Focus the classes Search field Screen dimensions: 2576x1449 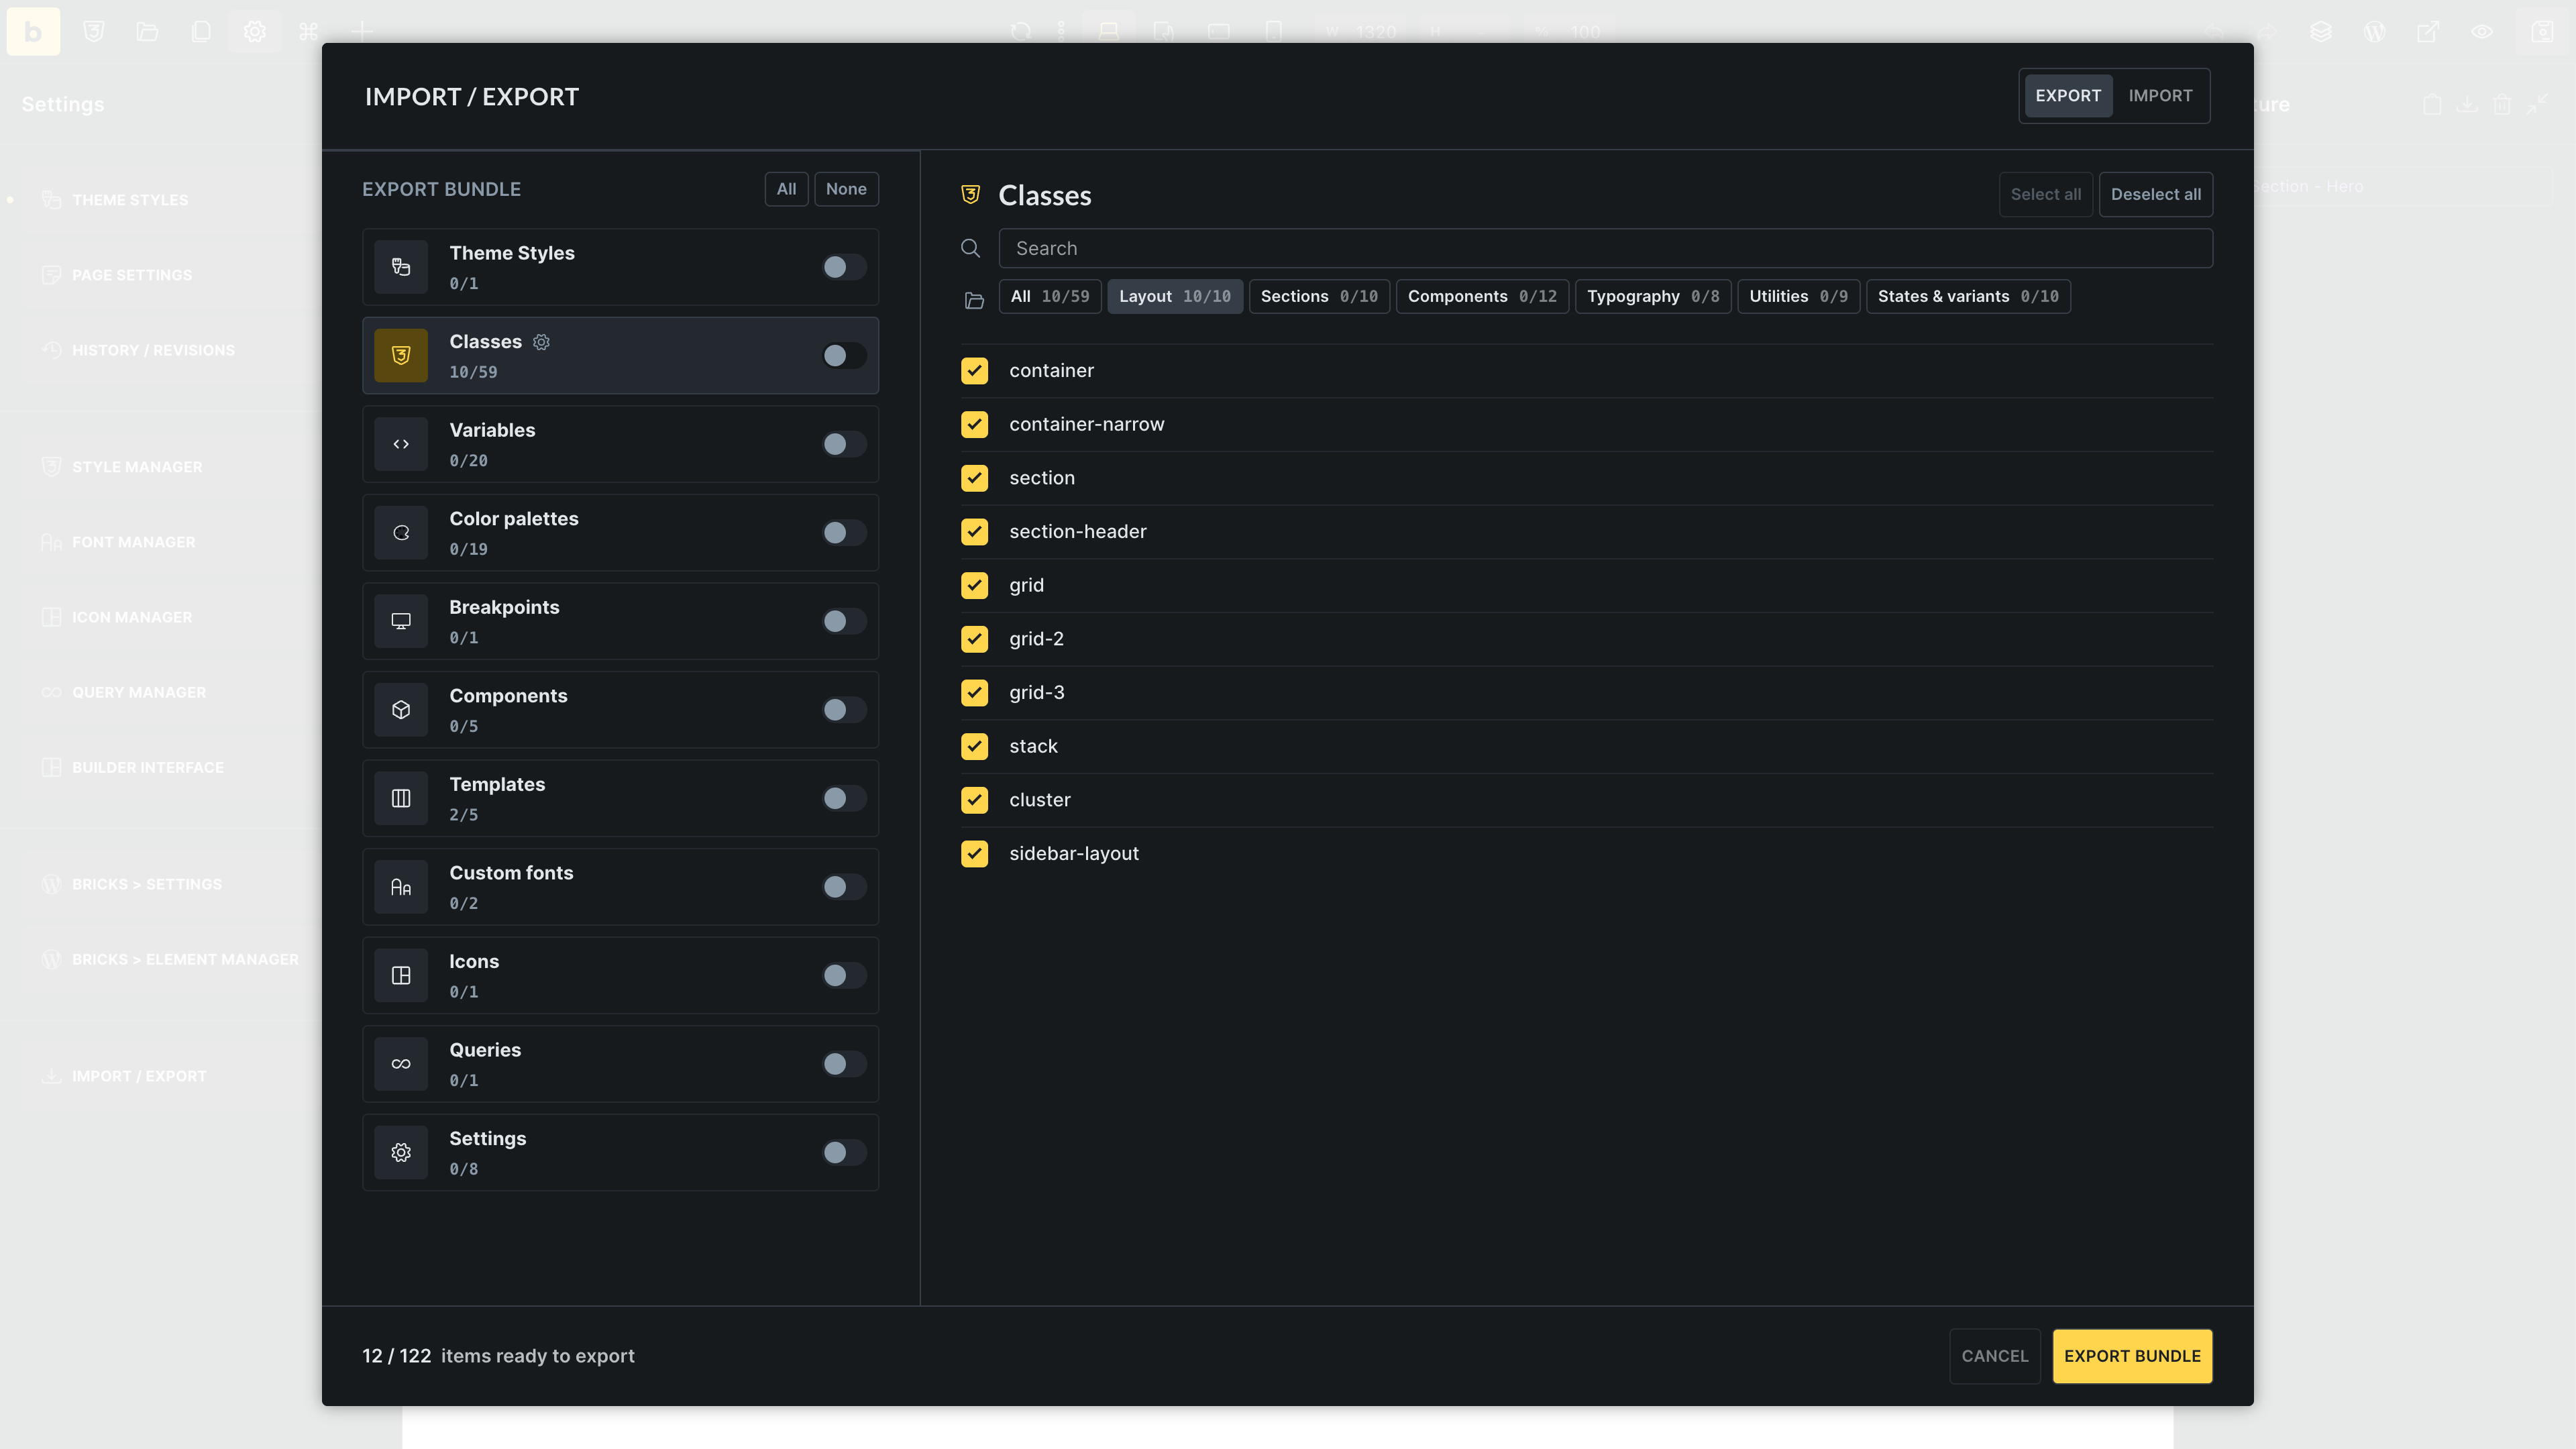(1605, 248)
